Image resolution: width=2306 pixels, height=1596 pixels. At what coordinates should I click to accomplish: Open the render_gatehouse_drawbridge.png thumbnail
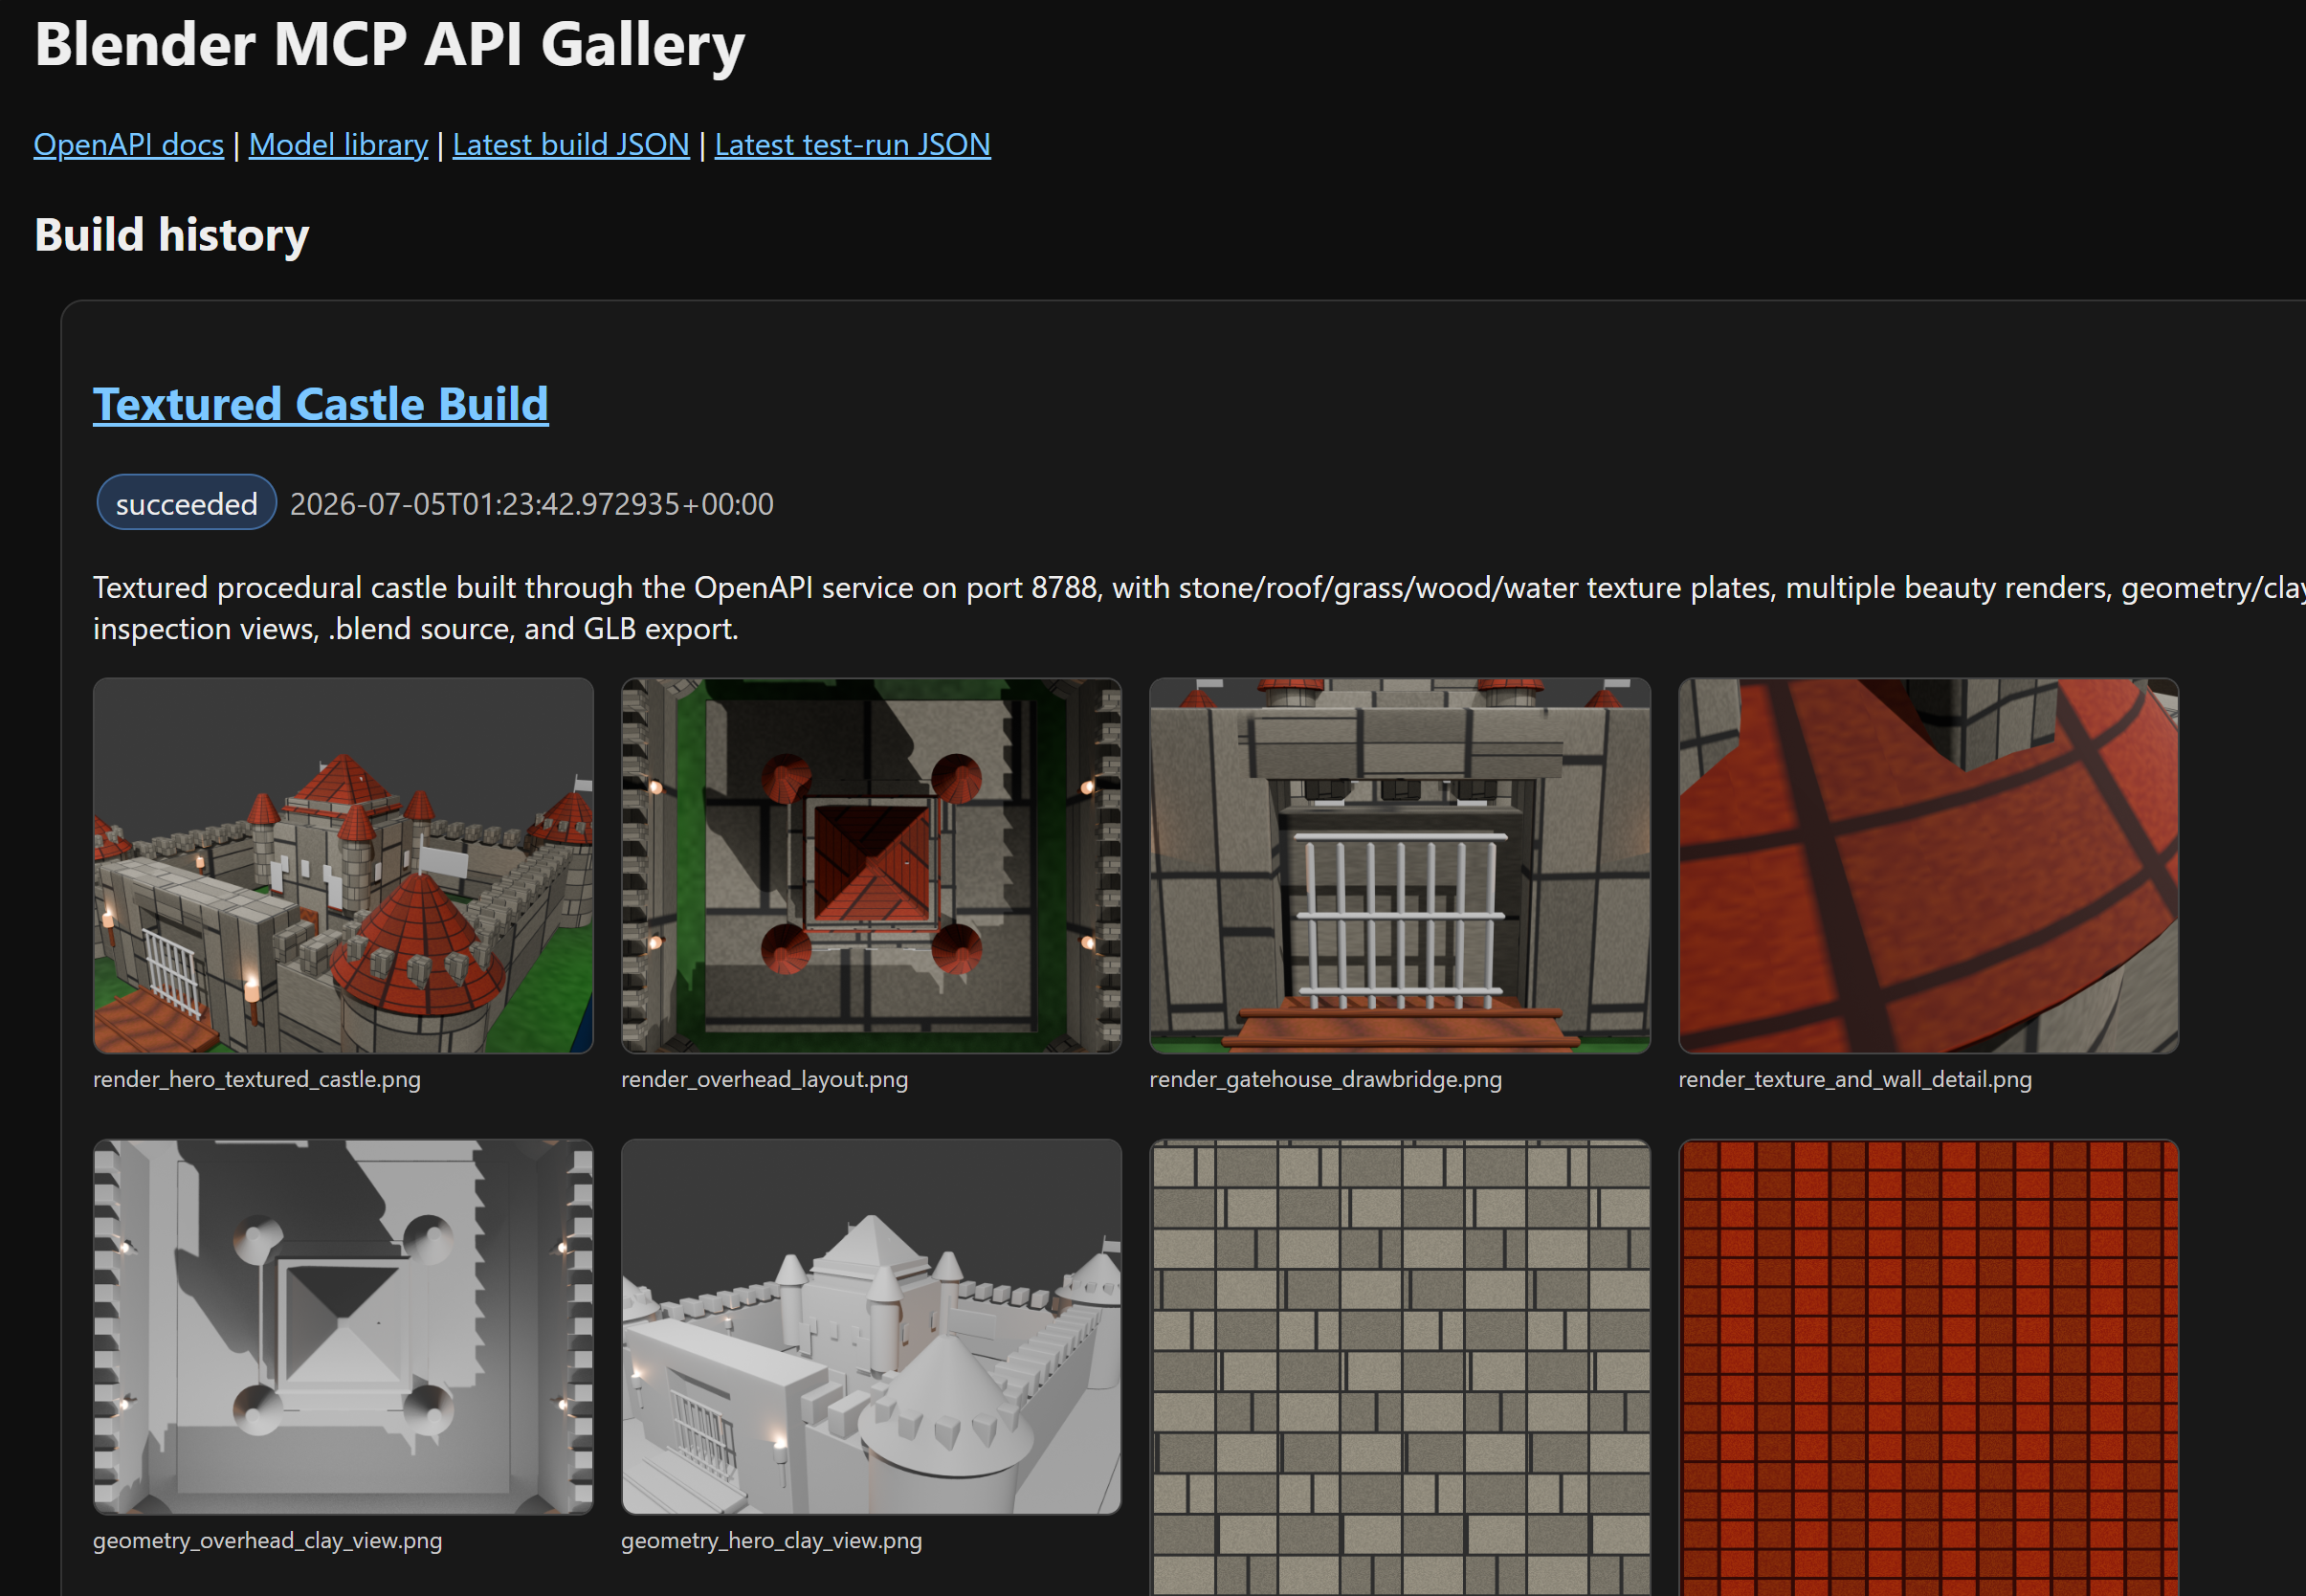point(1399,866)
